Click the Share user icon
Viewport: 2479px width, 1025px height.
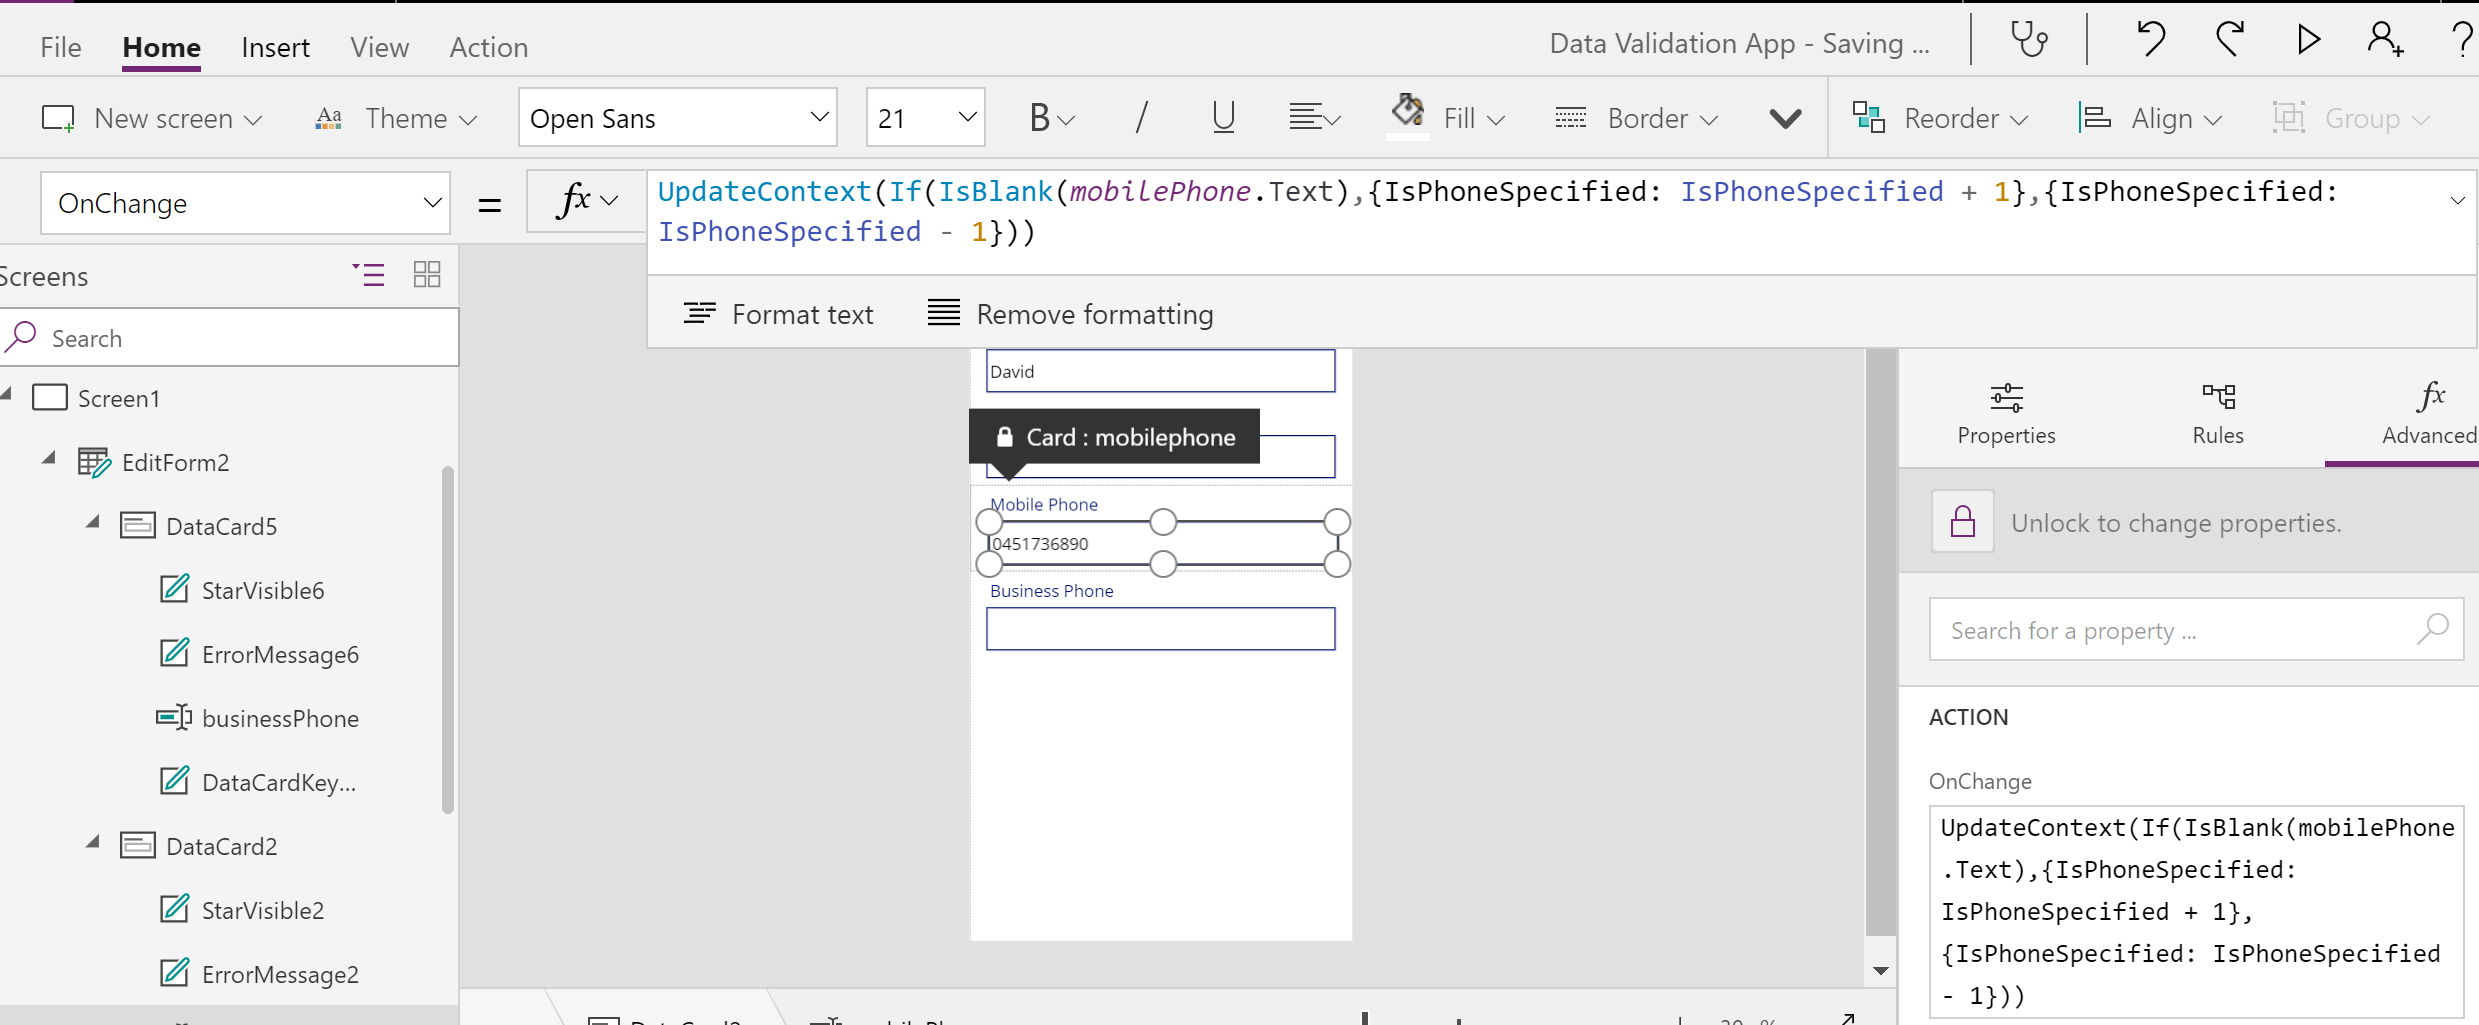point(2384,40)
